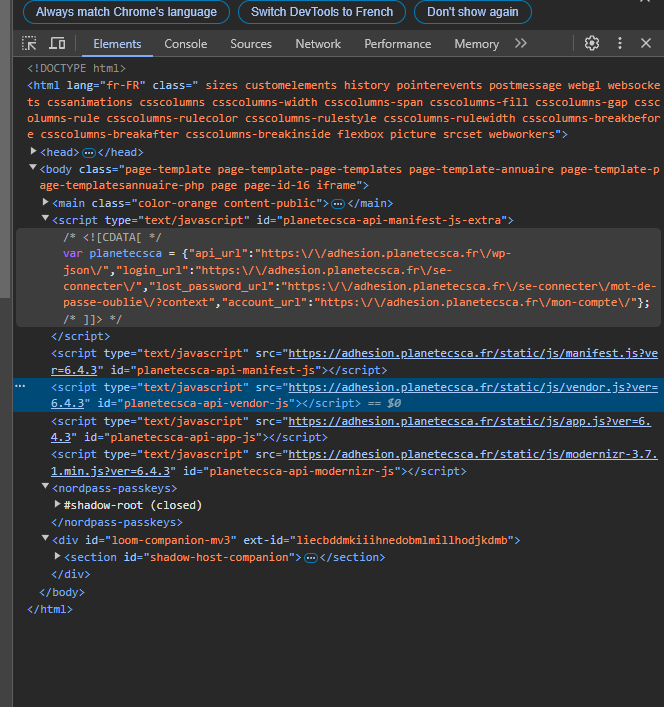Image resolution: width=664 pixels, height=707 pixels.
Task: Select the /* <![CDATA[ */ comment line
Action: tap(112, 237)
